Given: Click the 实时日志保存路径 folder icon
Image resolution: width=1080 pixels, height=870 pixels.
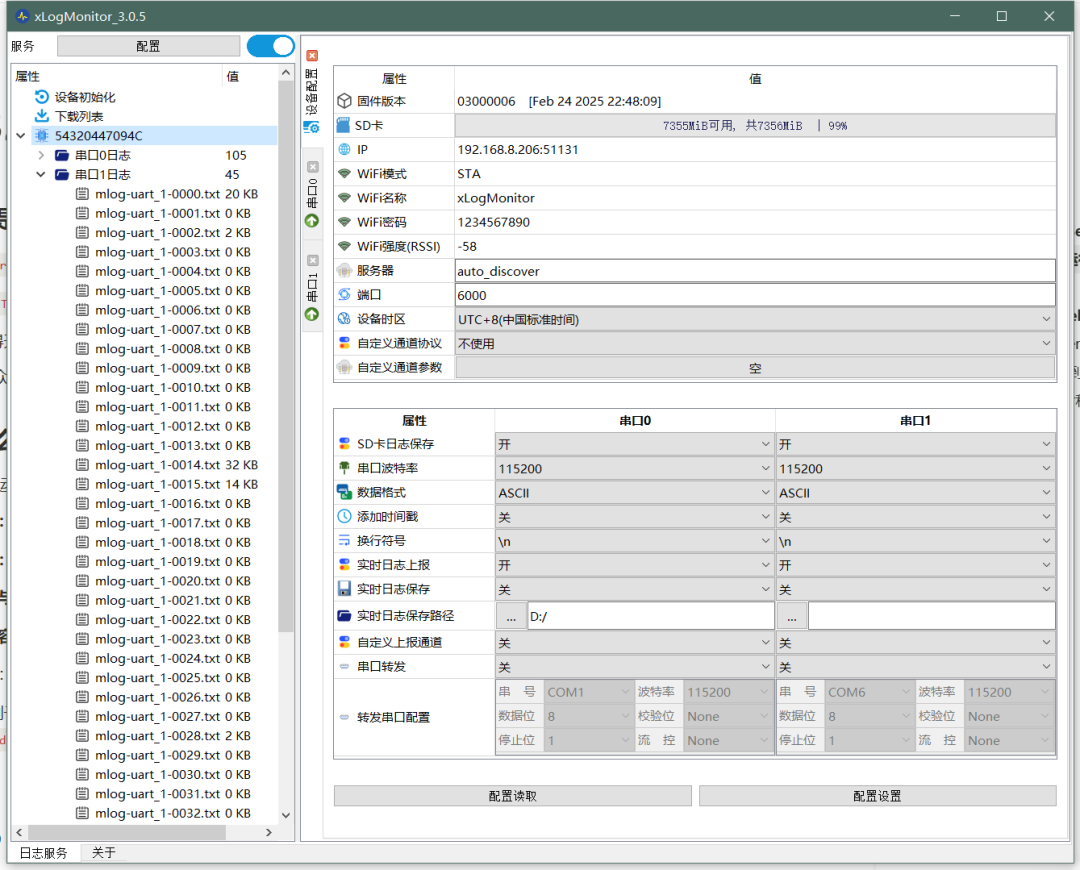Looking at the screenshot, I should (344, 615).
